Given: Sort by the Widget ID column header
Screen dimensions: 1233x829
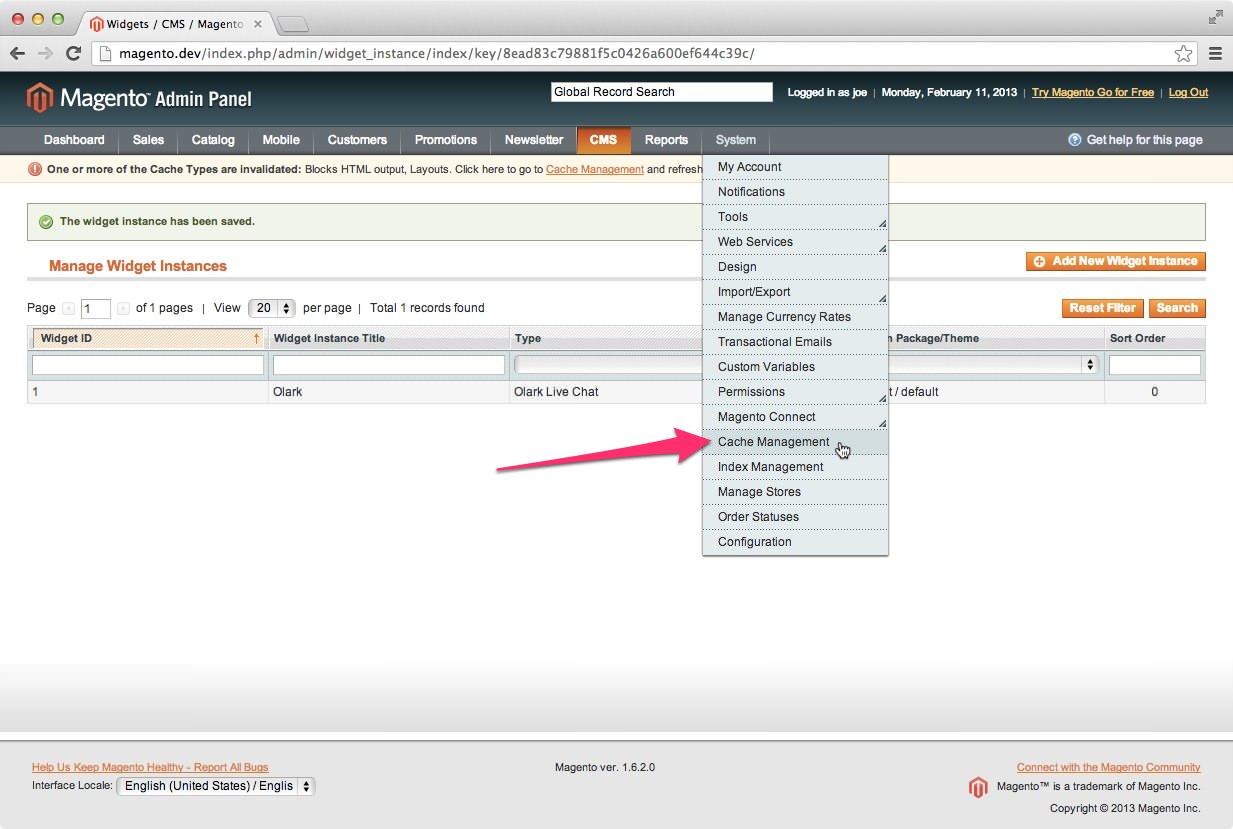Looking at the screenshot, I should (x=66, y=338).
